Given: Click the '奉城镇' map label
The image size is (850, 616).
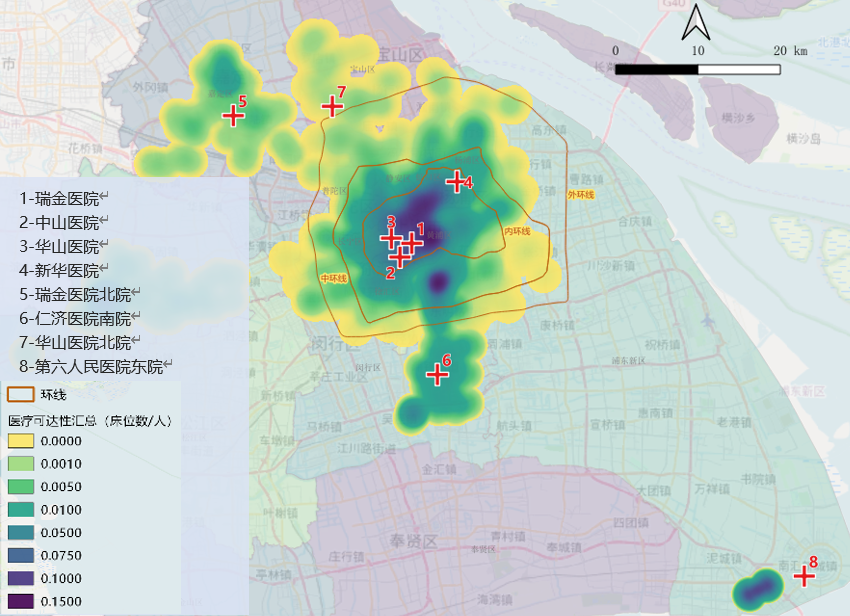Looking at the screenshot, I should point(564,548).
